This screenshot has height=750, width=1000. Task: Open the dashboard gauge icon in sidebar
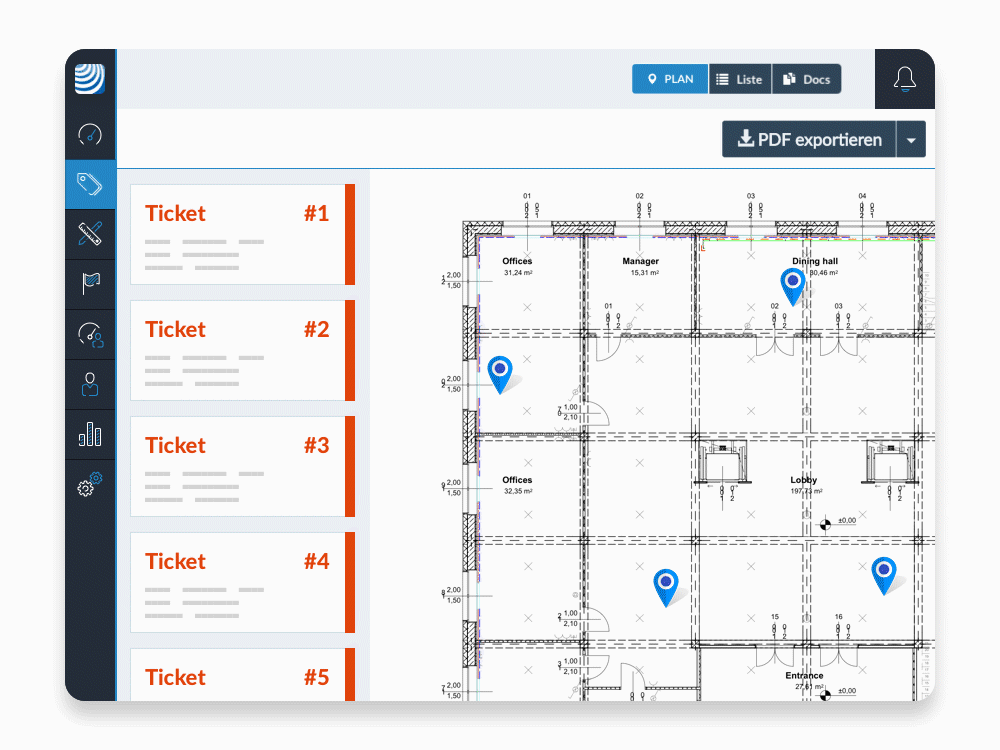[90, 134]
